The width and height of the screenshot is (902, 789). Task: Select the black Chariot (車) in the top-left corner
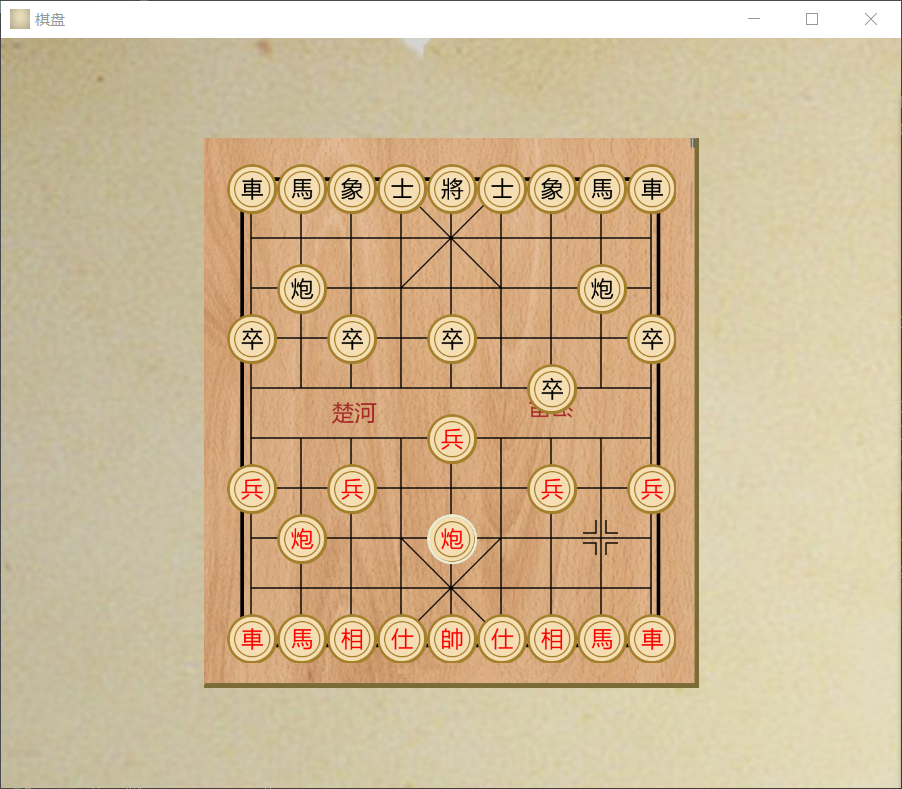click(x=252, y=189)
